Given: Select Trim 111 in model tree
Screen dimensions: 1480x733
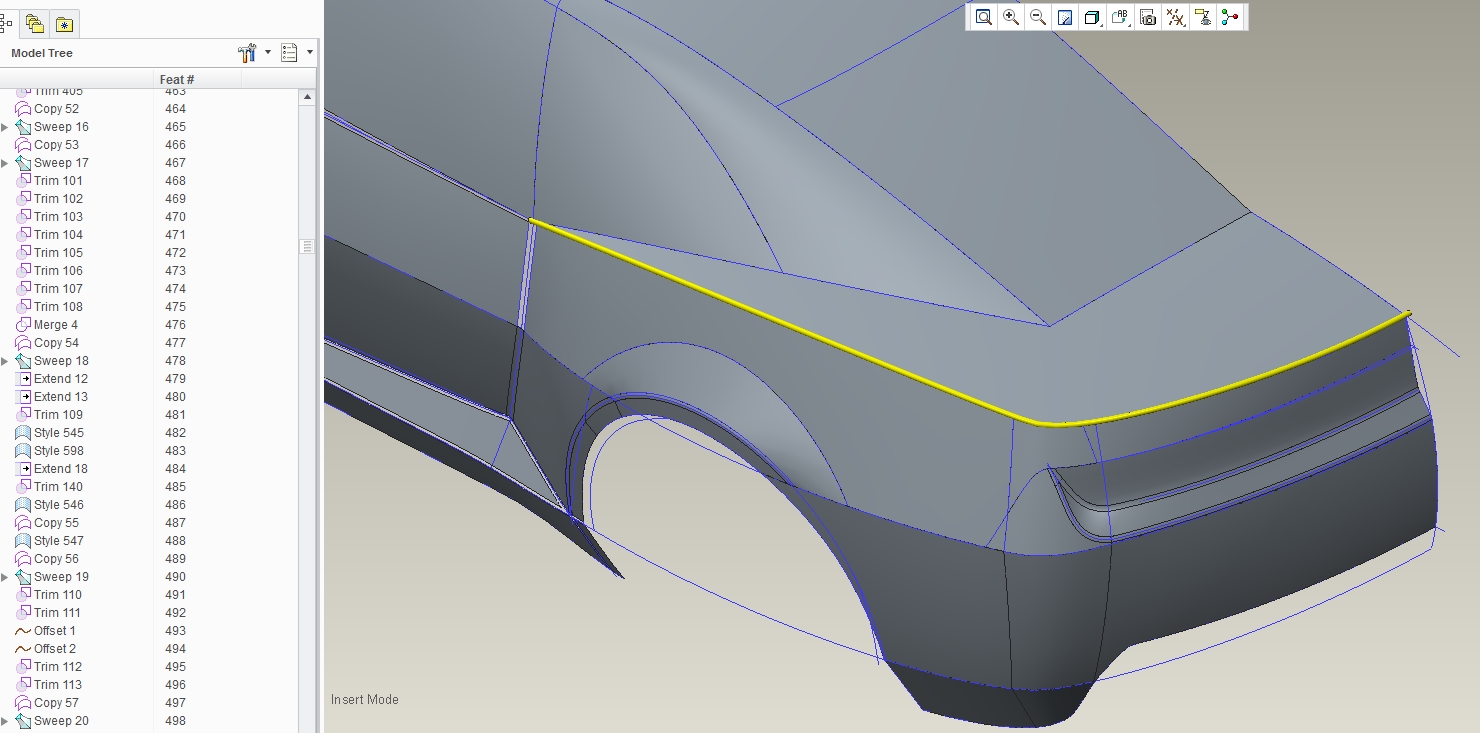Looking at the screenshot, I should point(58,613).
